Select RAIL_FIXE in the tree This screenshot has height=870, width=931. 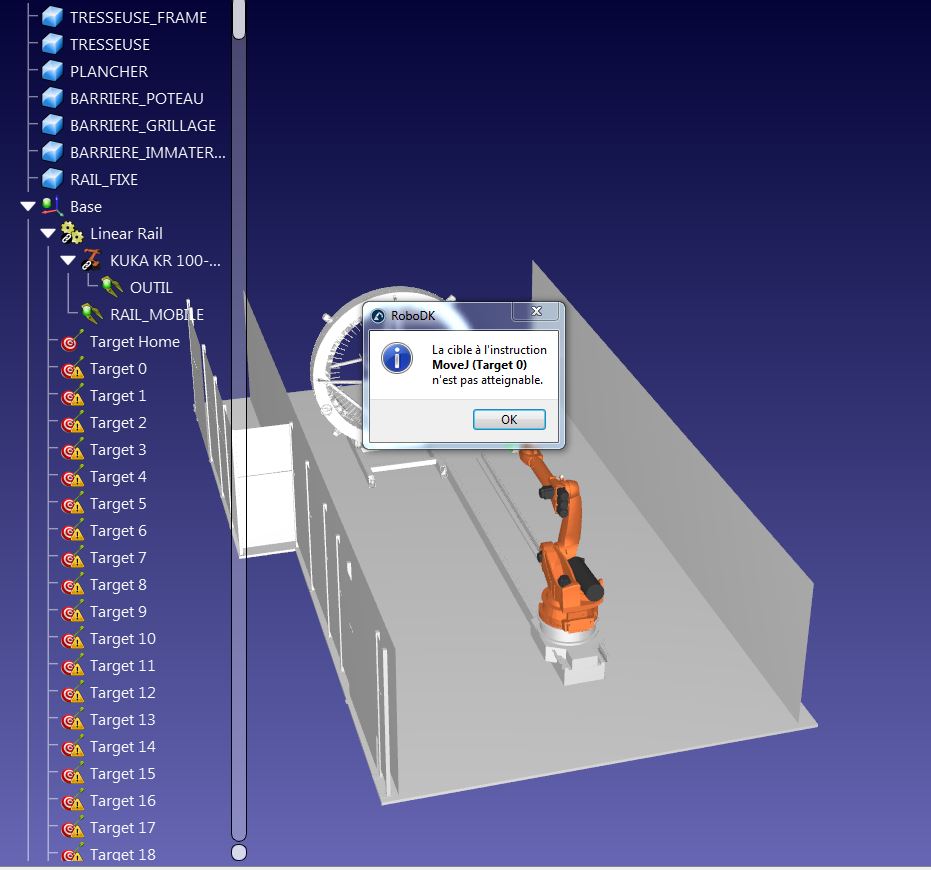pyautogui.click(x=104, y=180)
